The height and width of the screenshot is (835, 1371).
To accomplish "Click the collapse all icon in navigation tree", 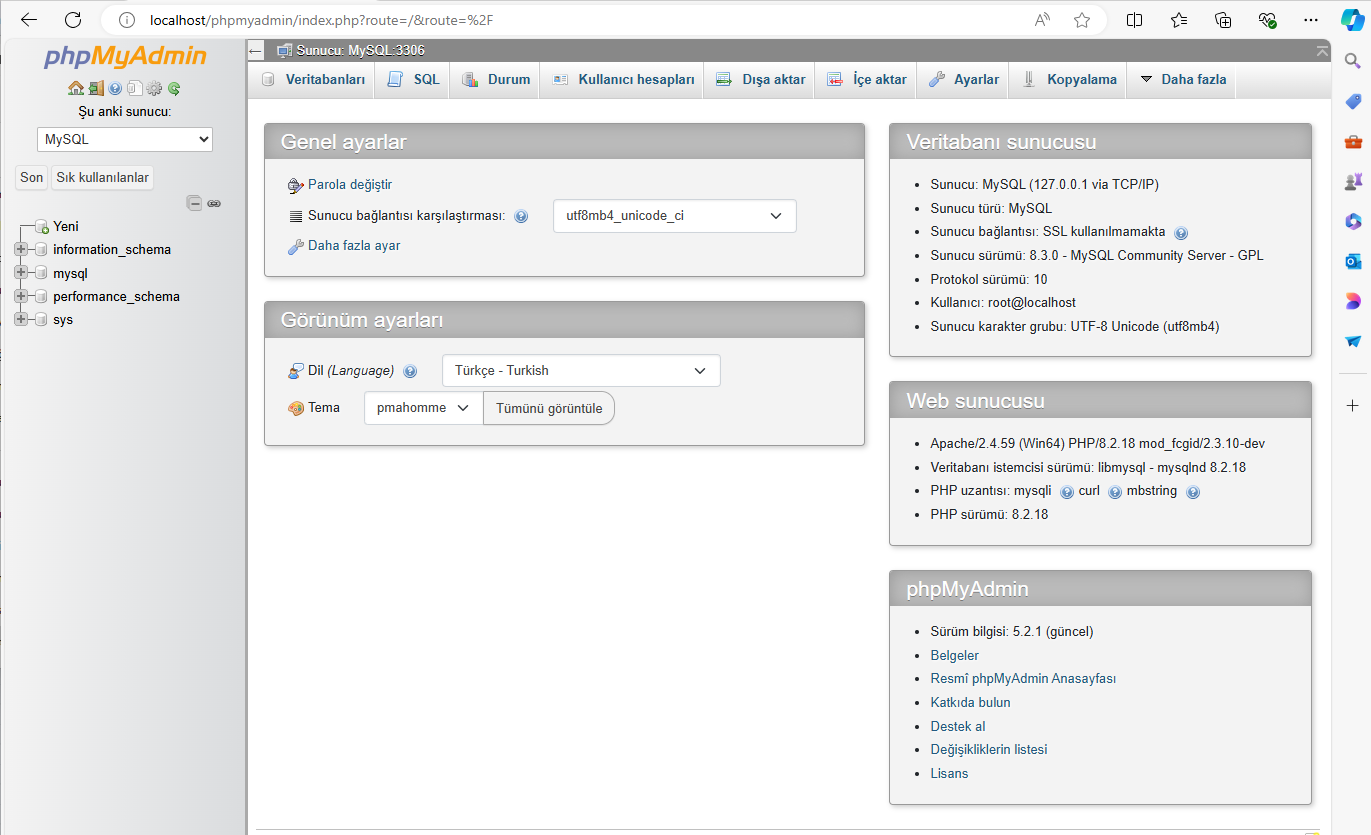I will tap(195, 203).
